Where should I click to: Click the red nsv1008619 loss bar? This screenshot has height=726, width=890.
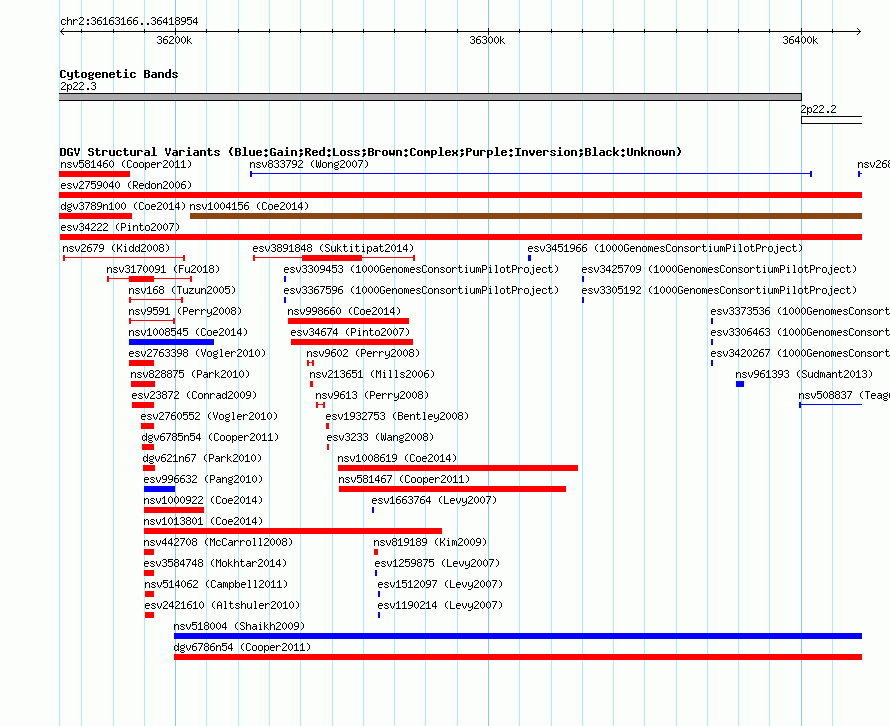coord(458,468)
